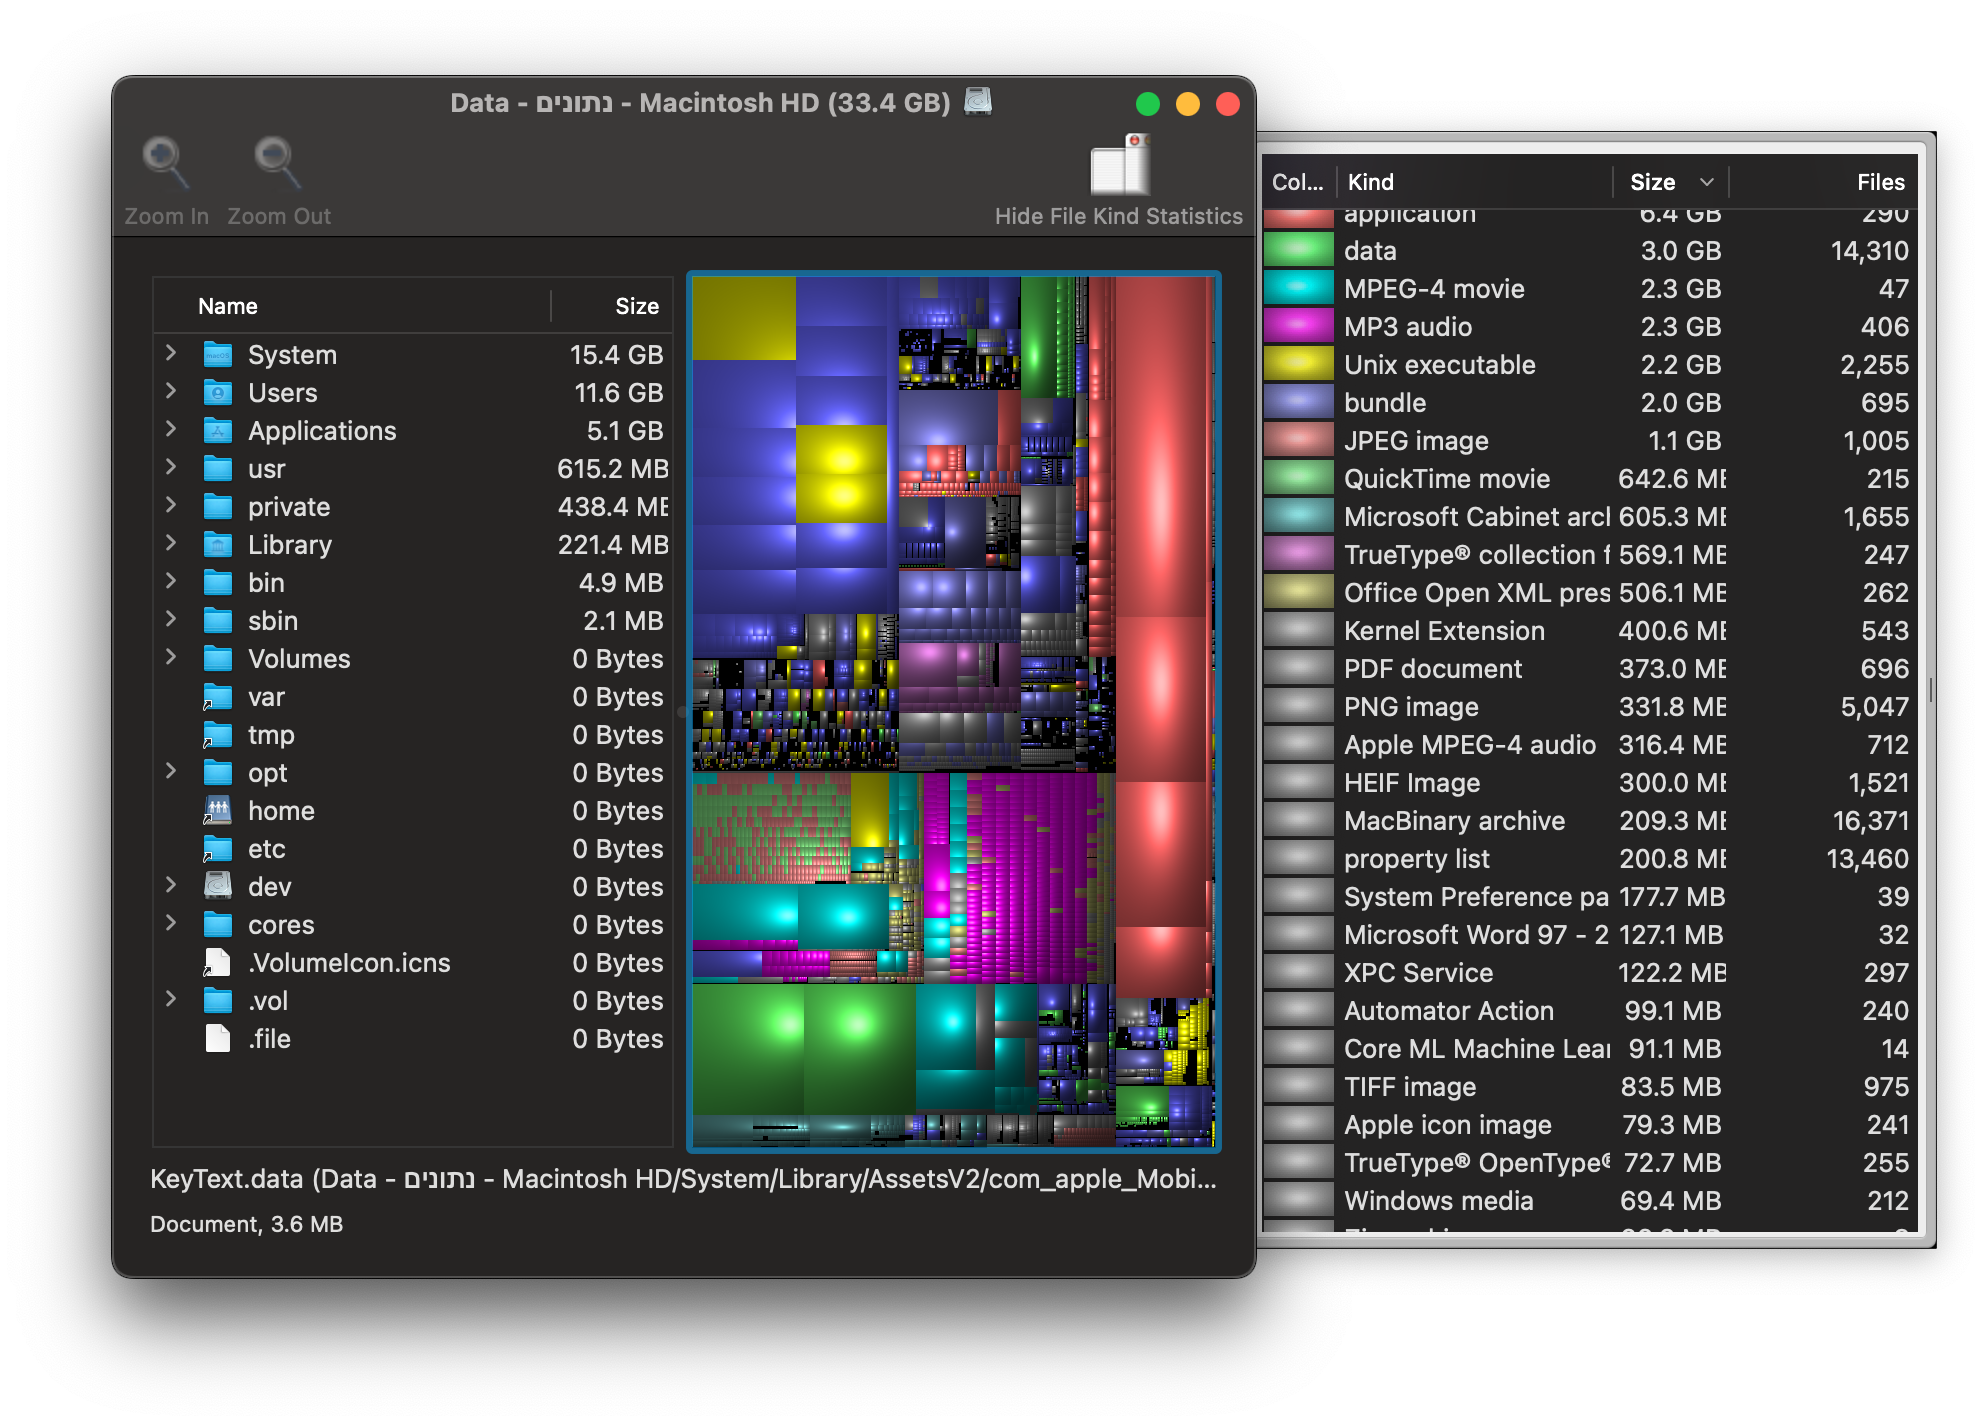The width and height of the screenshot is (1982, 1426).
Task: Select the Applications folder icon
Action: click(x=218, y=431)
